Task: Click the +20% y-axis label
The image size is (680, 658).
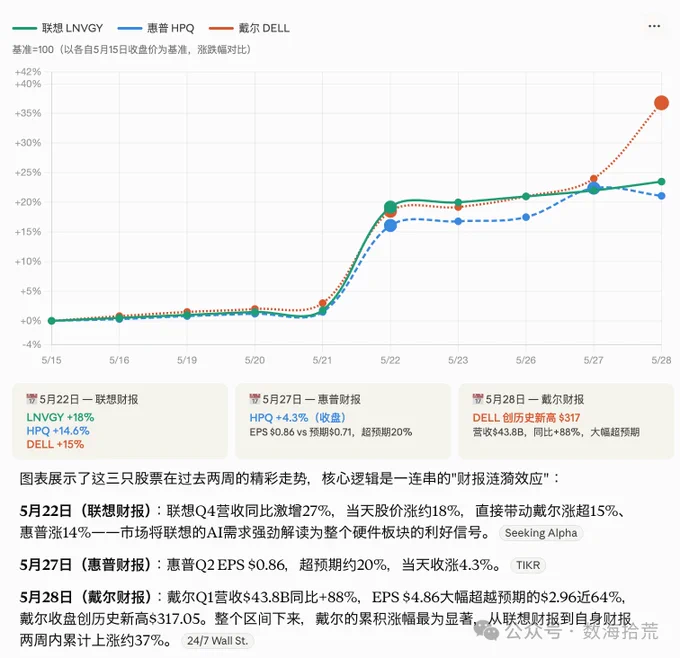Action: [x=28, y=202]
